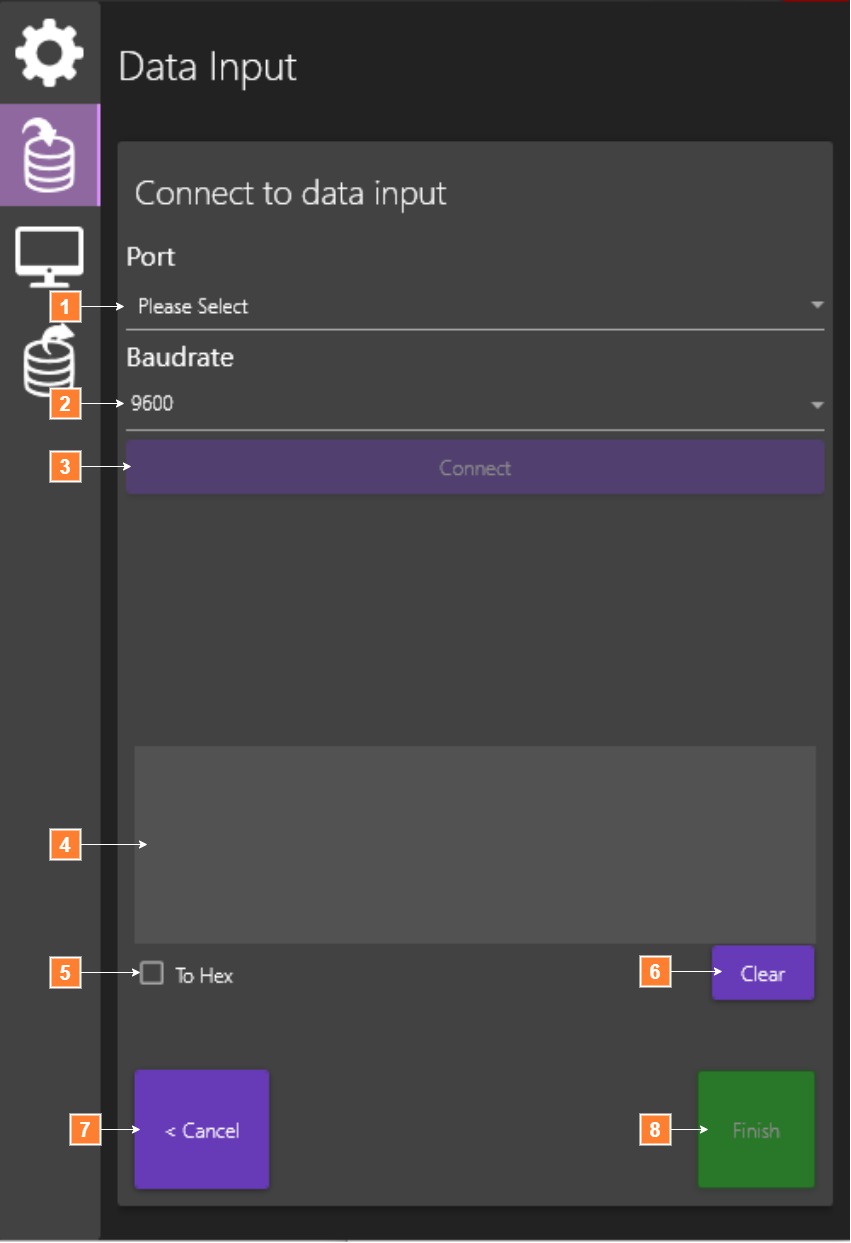
Task: Open the settings gear in the sidebar
Action: click(x=49, y=52)
